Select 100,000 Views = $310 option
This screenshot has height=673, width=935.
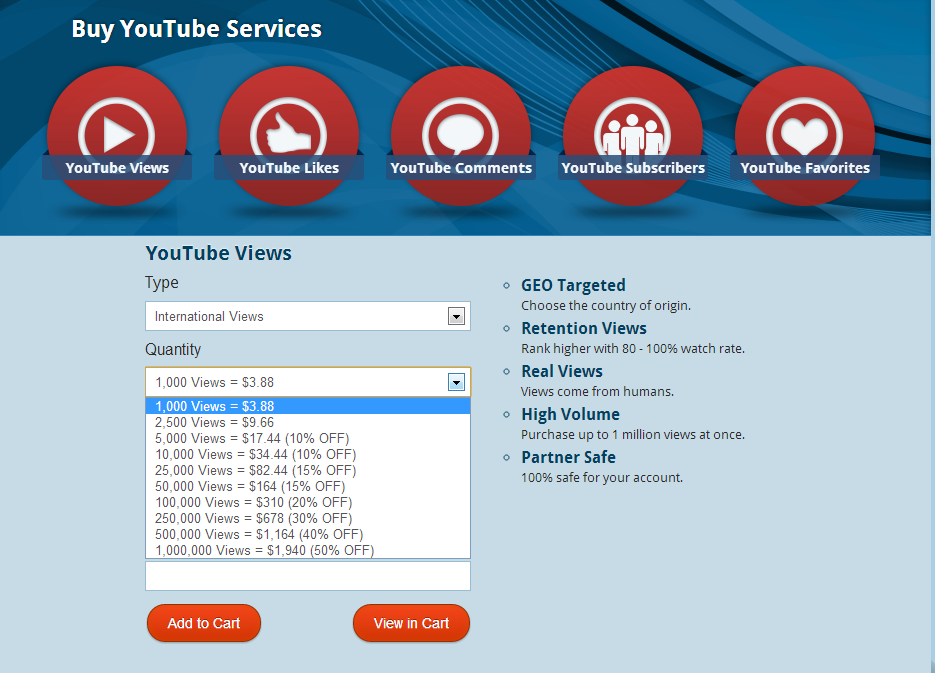308,503
